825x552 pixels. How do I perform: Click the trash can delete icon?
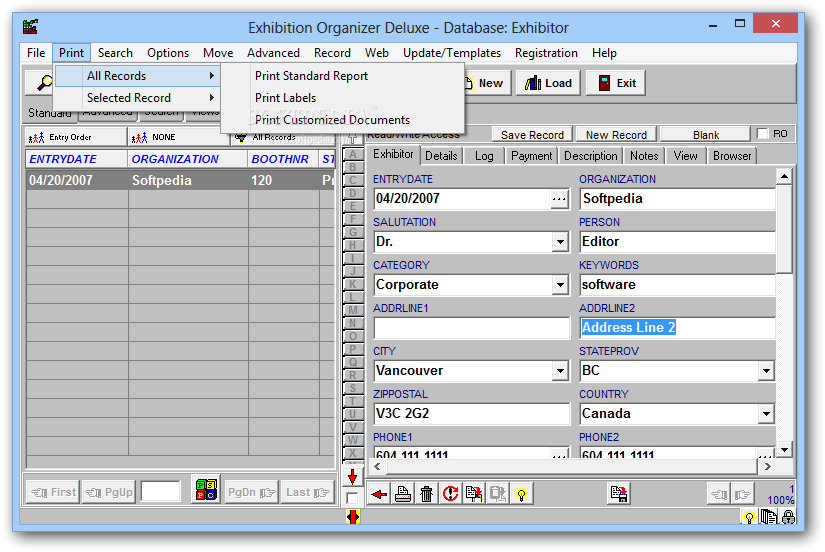coord(426,494)
